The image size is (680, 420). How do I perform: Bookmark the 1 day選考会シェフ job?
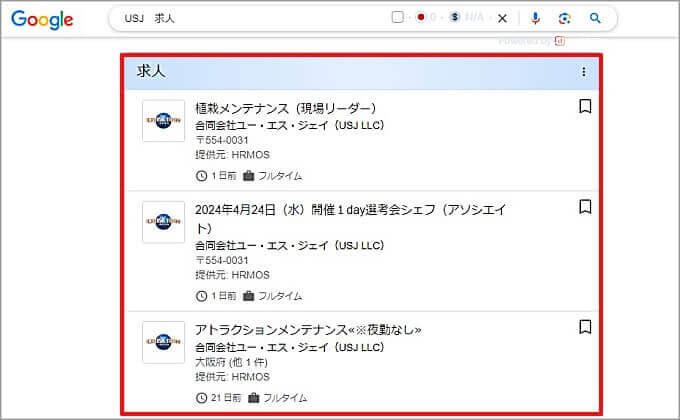coord(585,207)
